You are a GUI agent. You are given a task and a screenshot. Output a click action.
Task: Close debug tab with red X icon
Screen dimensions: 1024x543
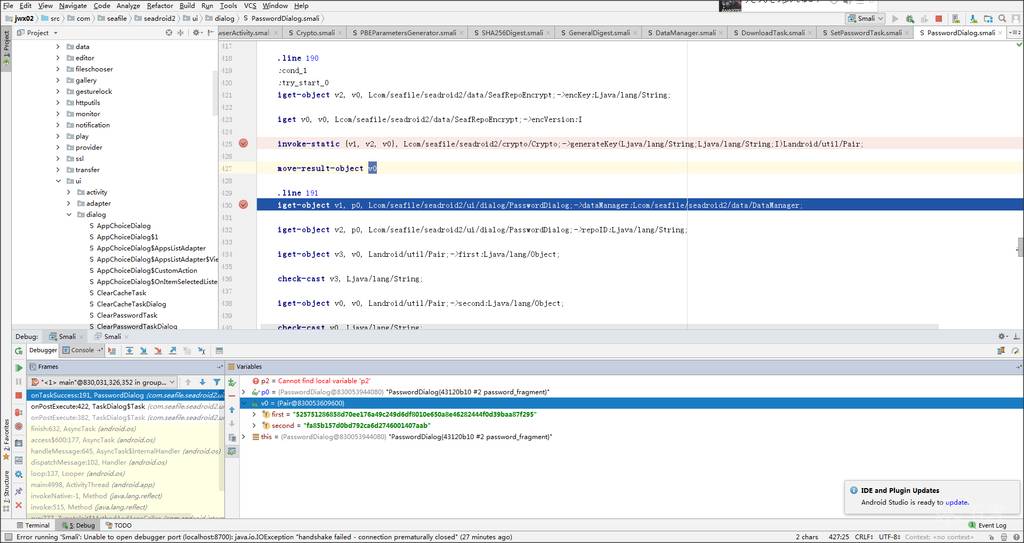pos(18,506)
